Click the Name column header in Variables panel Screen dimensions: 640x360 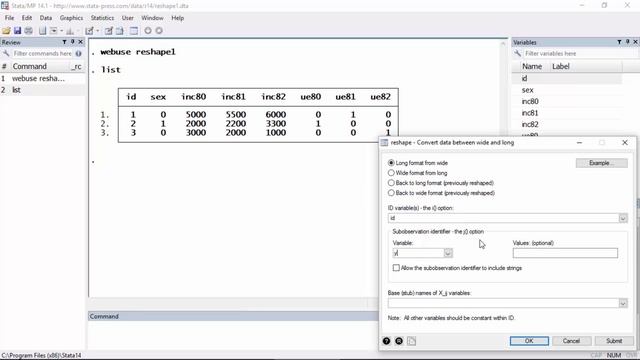(532, 66)
